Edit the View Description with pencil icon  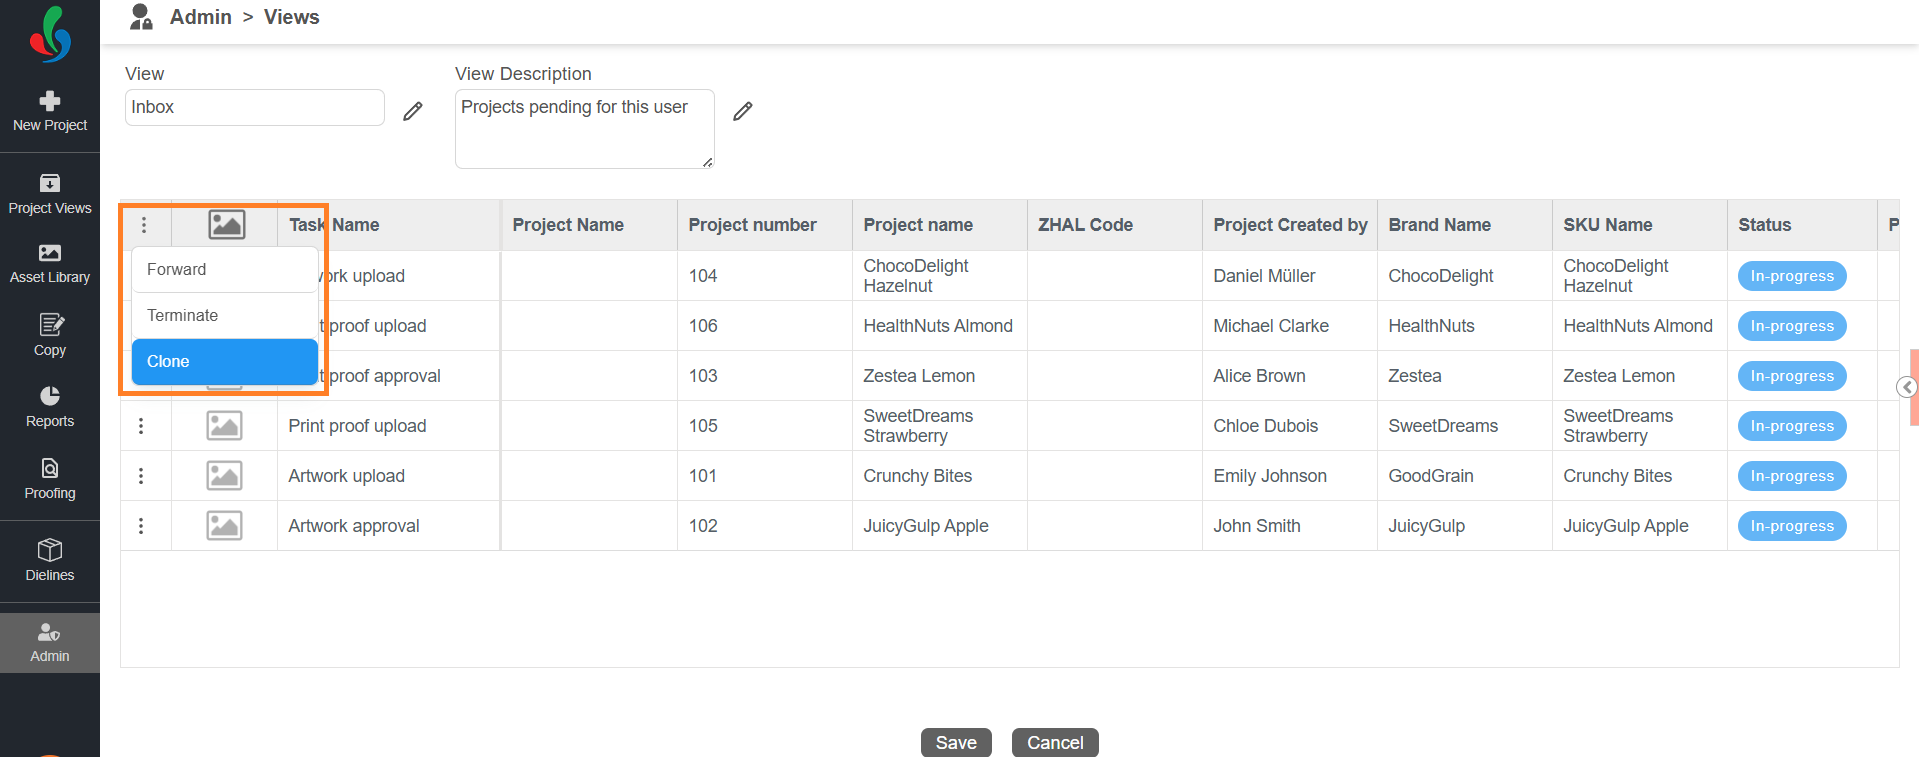[743, 111]
